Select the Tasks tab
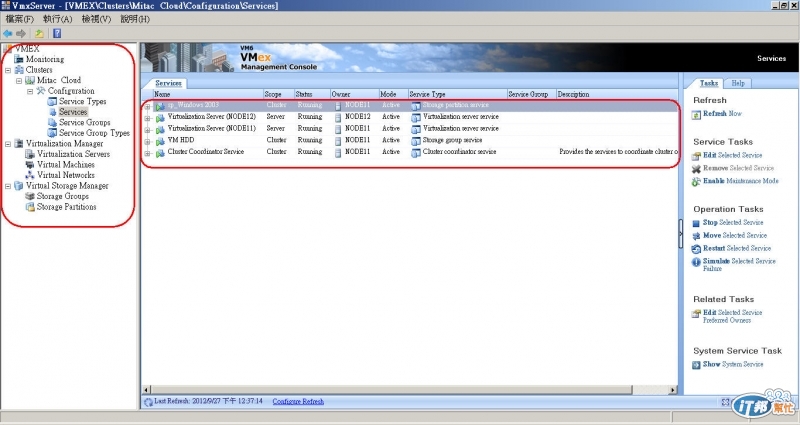Image resolution: width=800 pixels, height=425 pixels. pyautogui.click(x=709, y=83)
